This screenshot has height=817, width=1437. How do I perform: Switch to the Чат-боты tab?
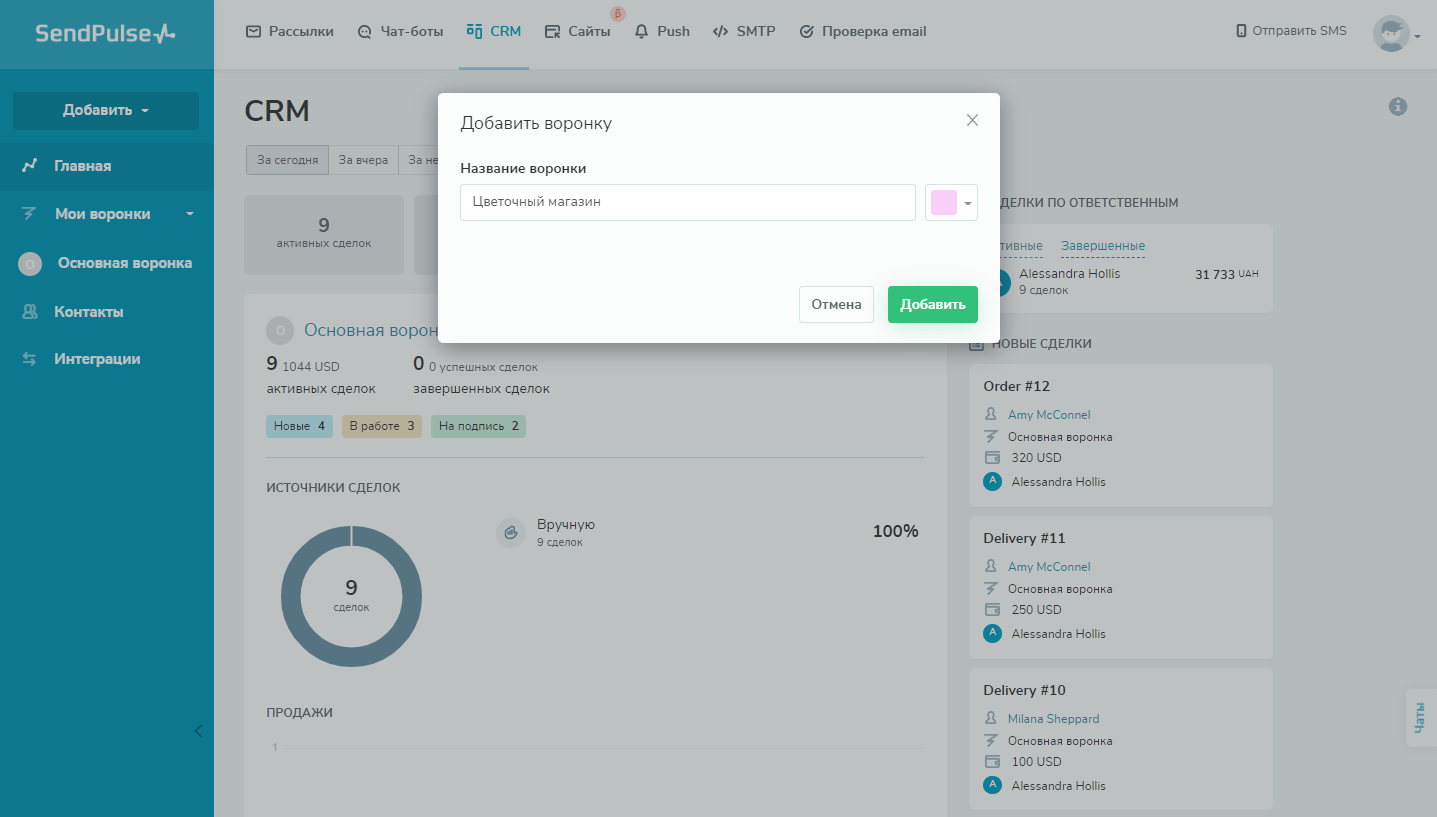click(400, 32)
